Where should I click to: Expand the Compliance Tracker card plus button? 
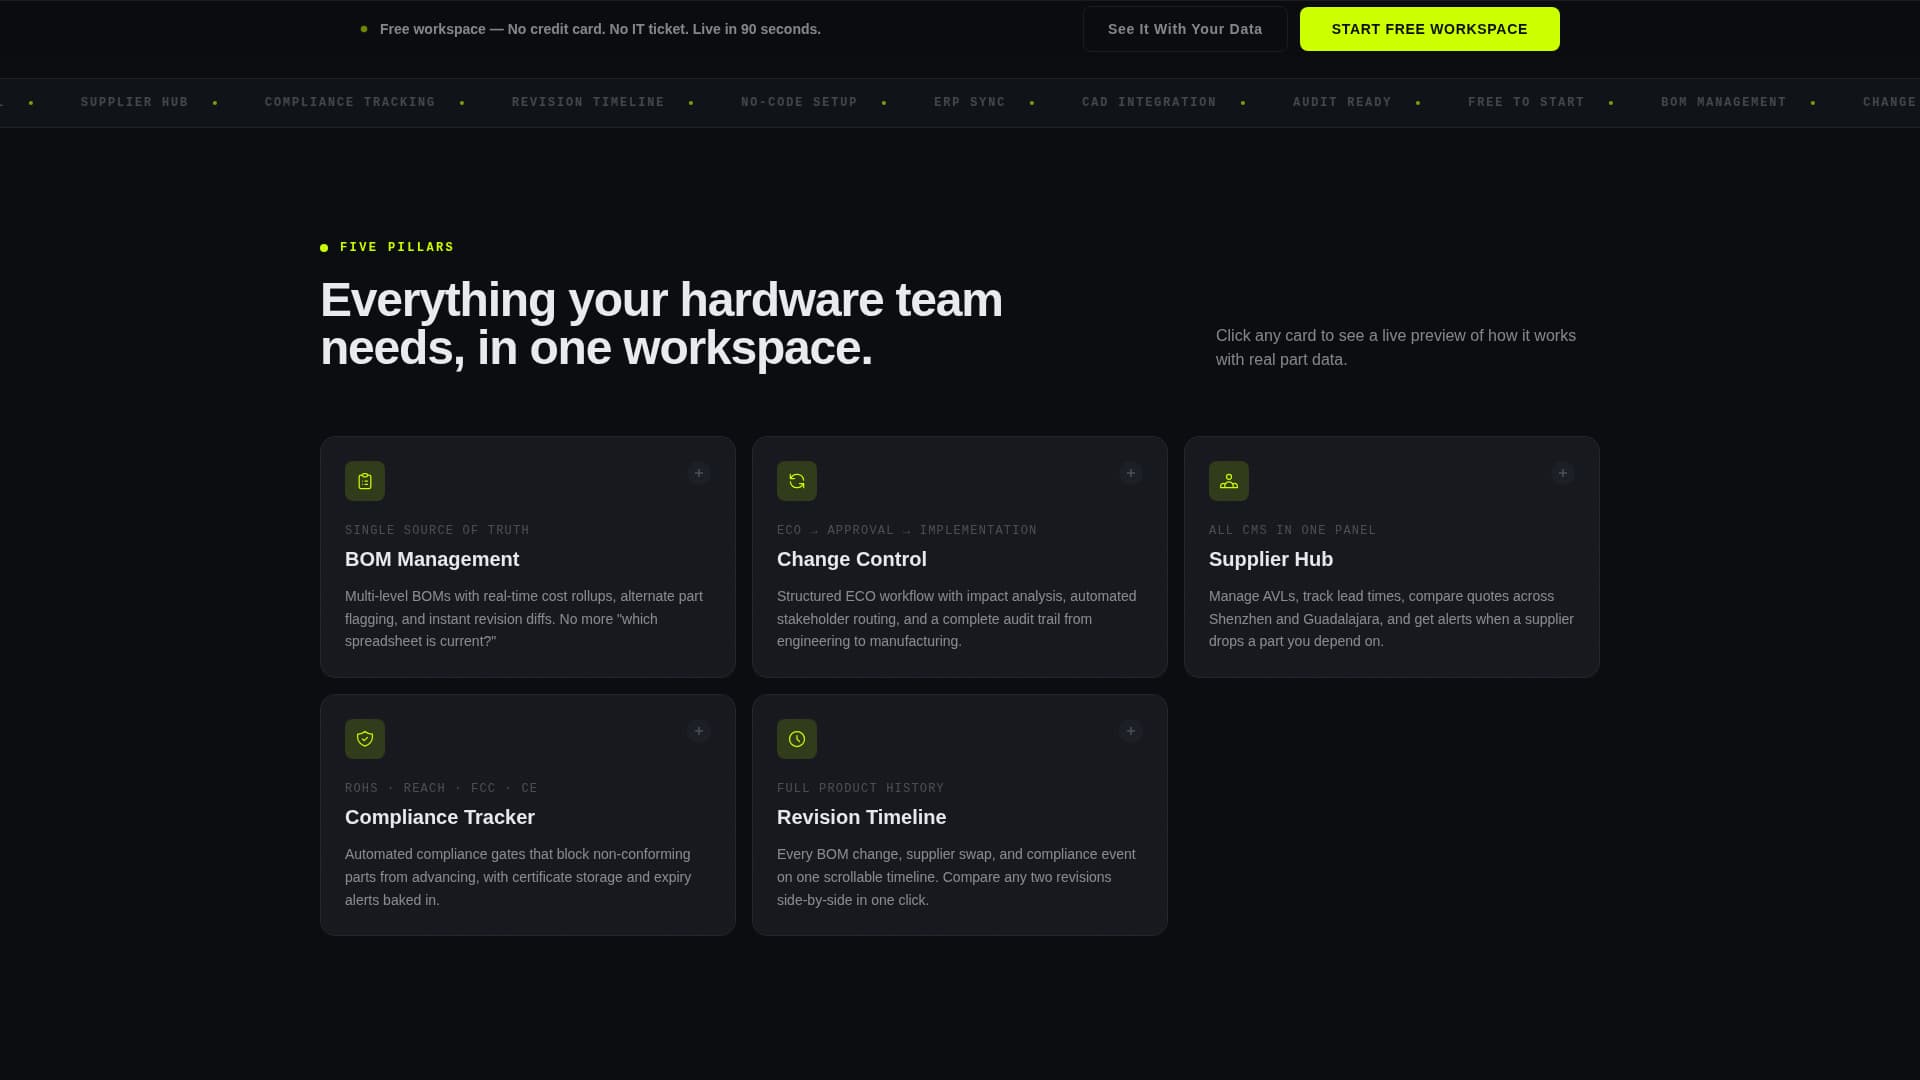click(x=699, y=731)
